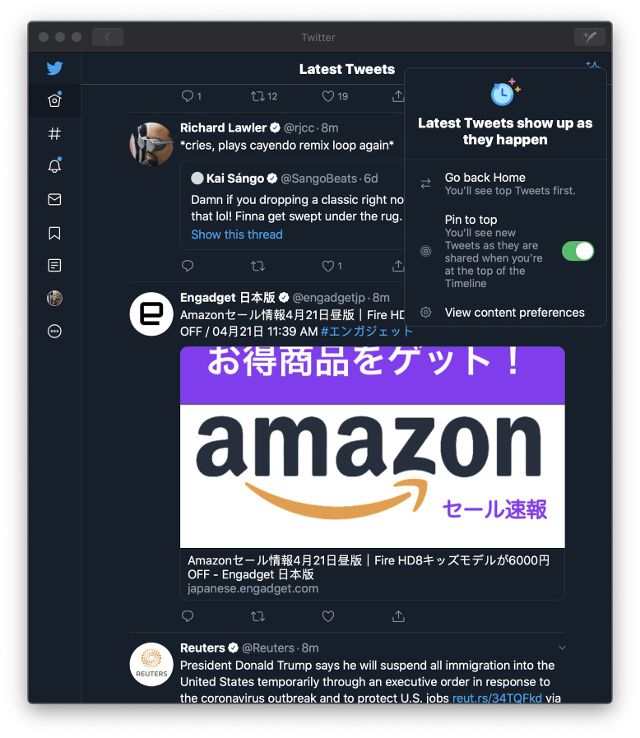The image size is (640, 738).
Task: Open the More options circle icon
Action: tap(55, 331)
